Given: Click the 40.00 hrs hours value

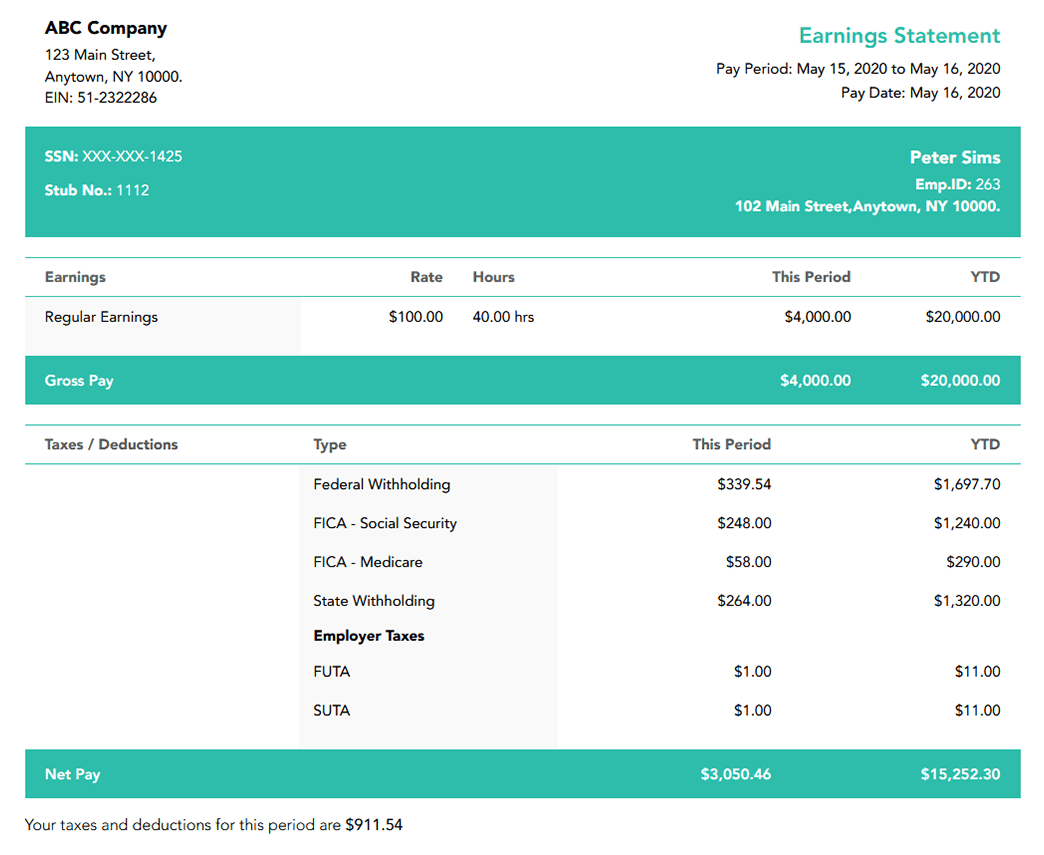Looking at the screenshot, I should (503, 317).
